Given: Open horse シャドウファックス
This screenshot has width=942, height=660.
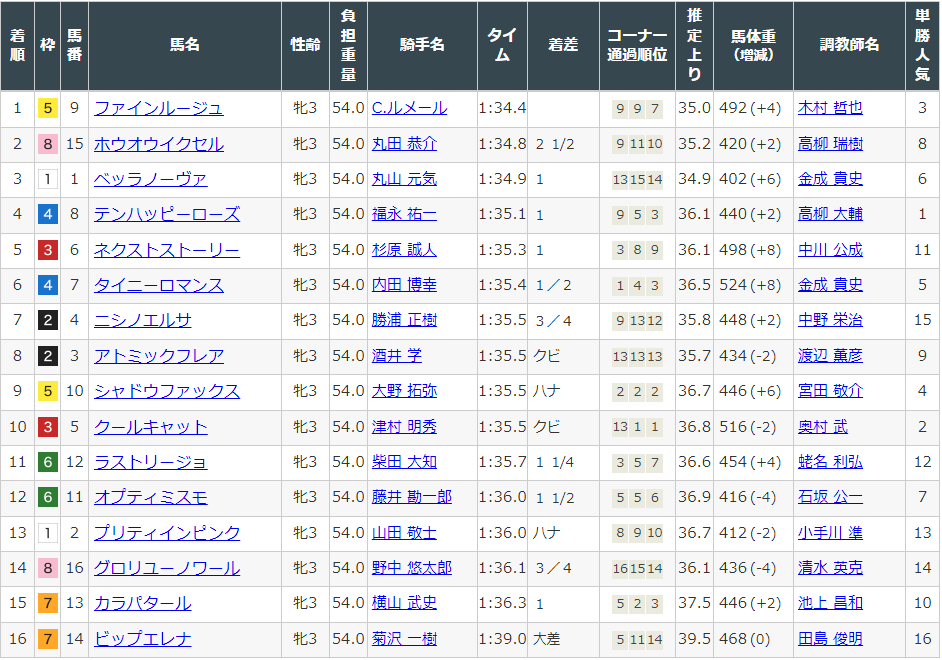Looking at the screenshot, I should click(167, 391).
